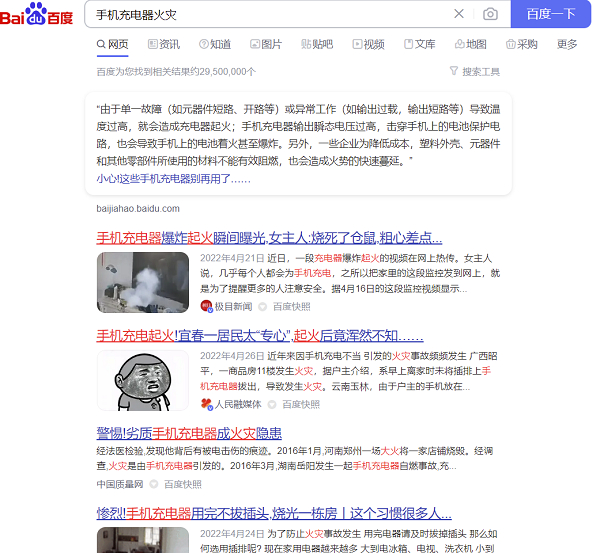
Task: Click the 贴 icon on 贴吧 tab
Action: 306,44
